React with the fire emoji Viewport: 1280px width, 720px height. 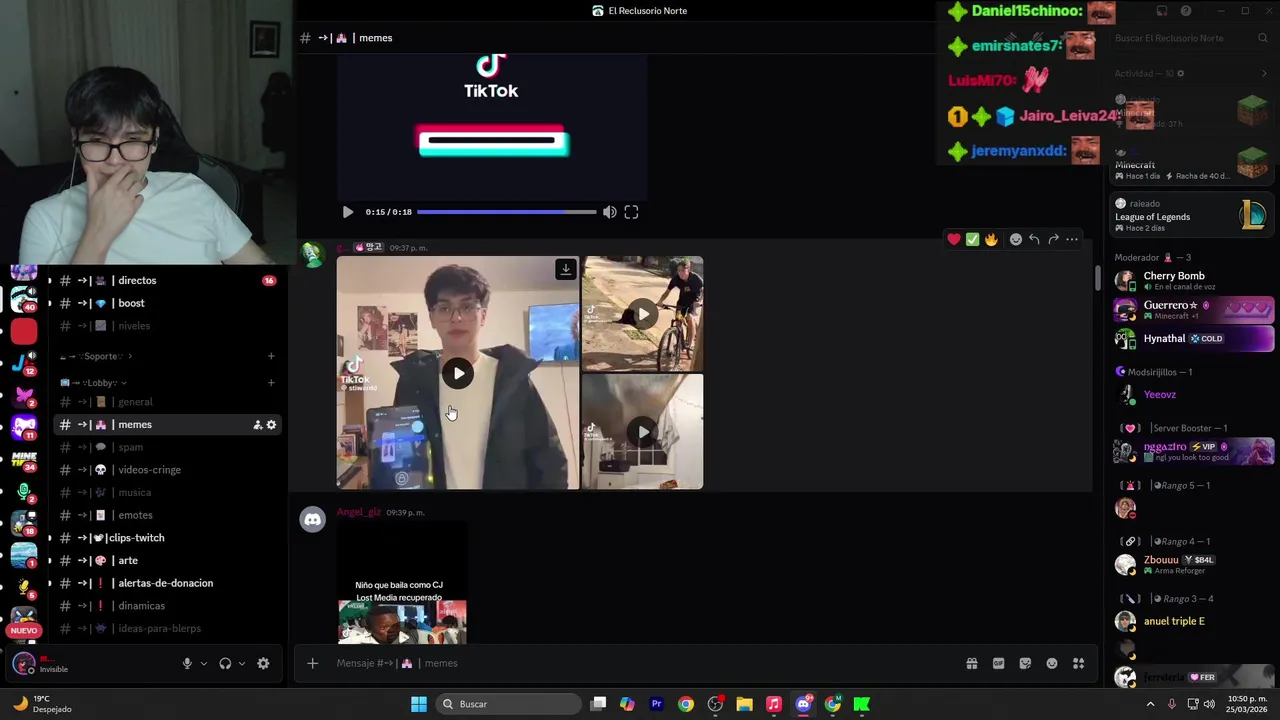pos(991,239)
